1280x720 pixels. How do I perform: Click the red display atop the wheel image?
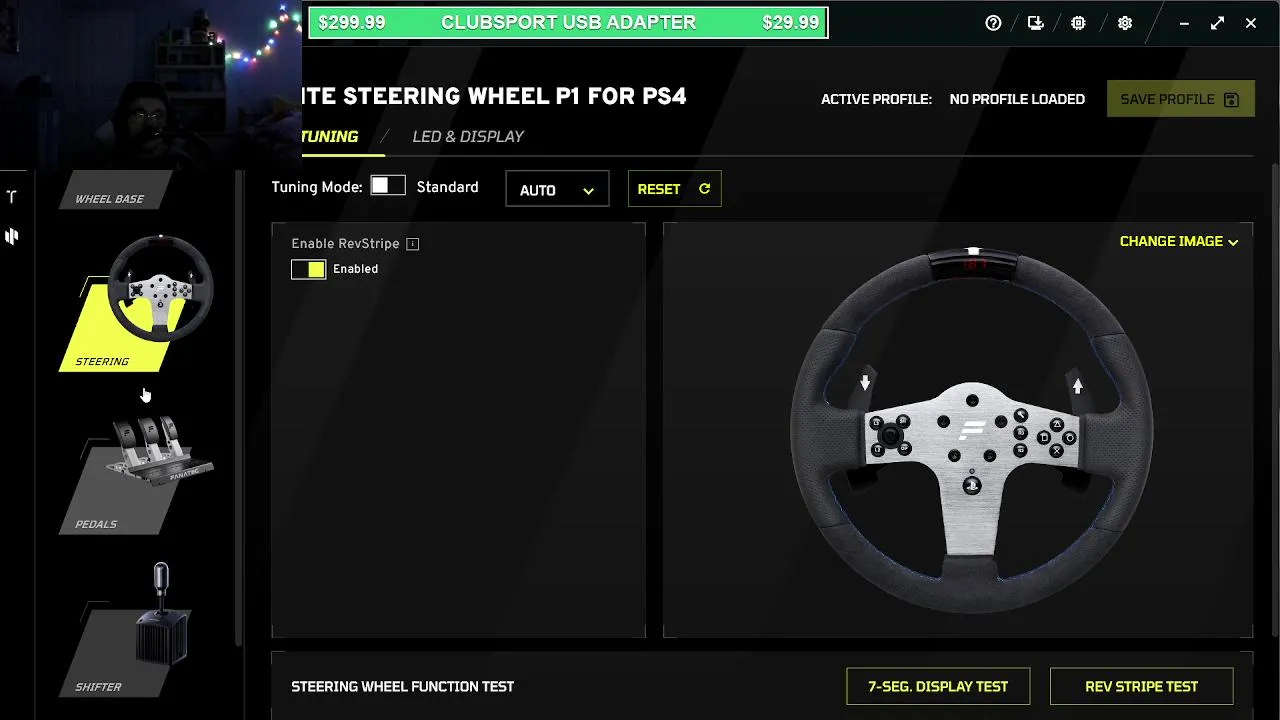tap(974, 265)
